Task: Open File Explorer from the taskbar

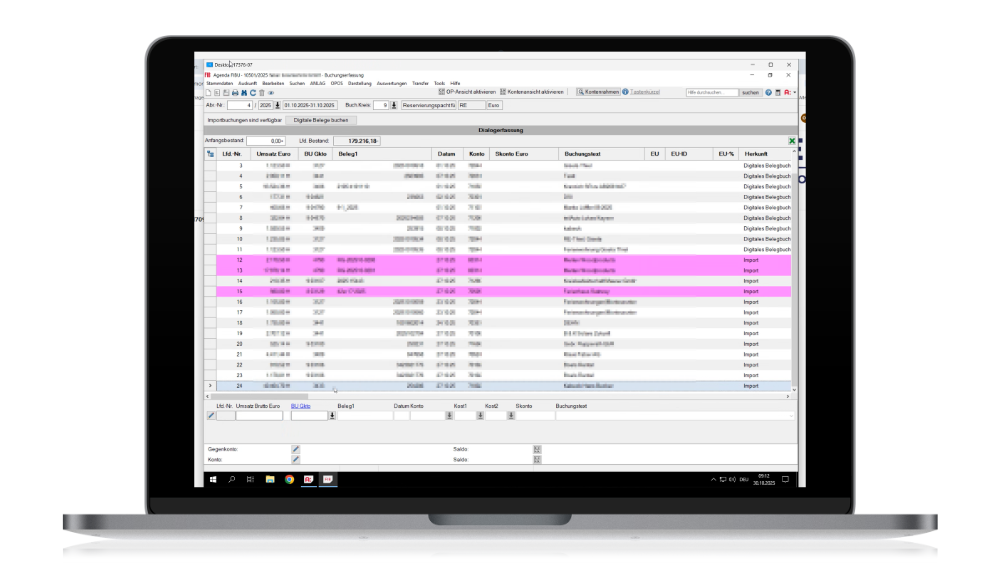Action: click(x=270, y=479)
